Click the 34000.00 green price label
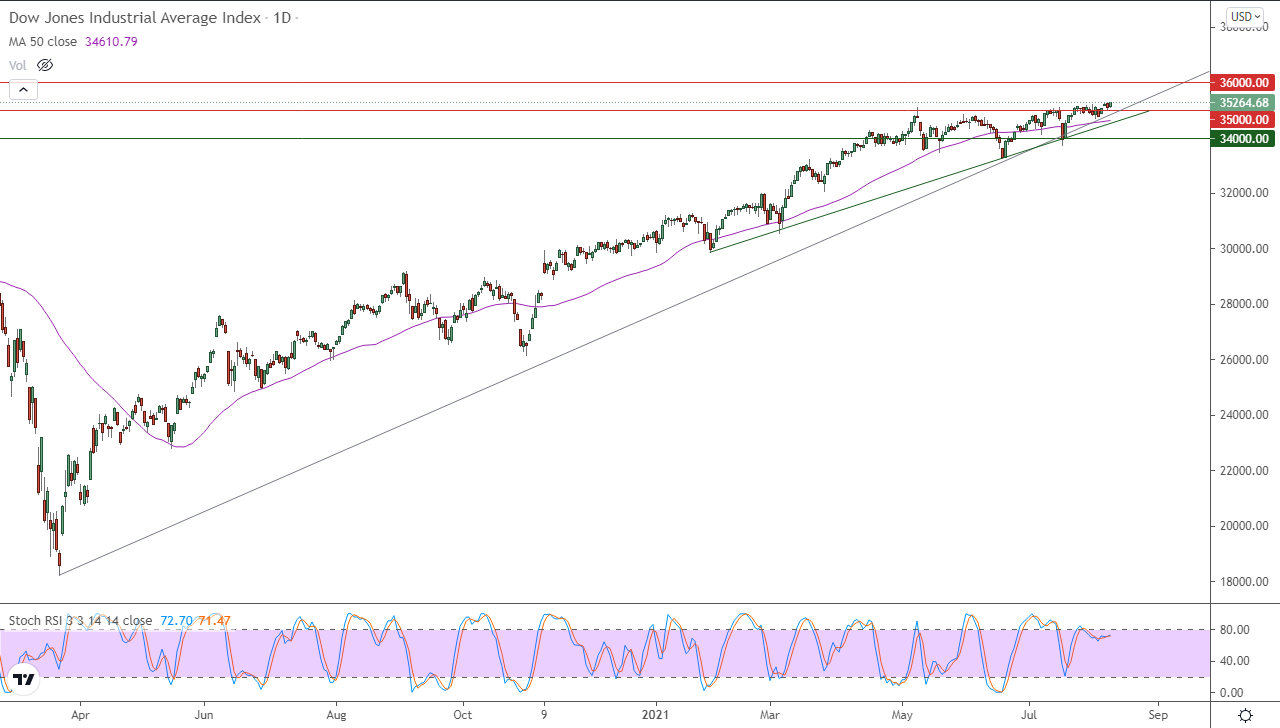The image size is (1280, 728). coord(1244,139)
